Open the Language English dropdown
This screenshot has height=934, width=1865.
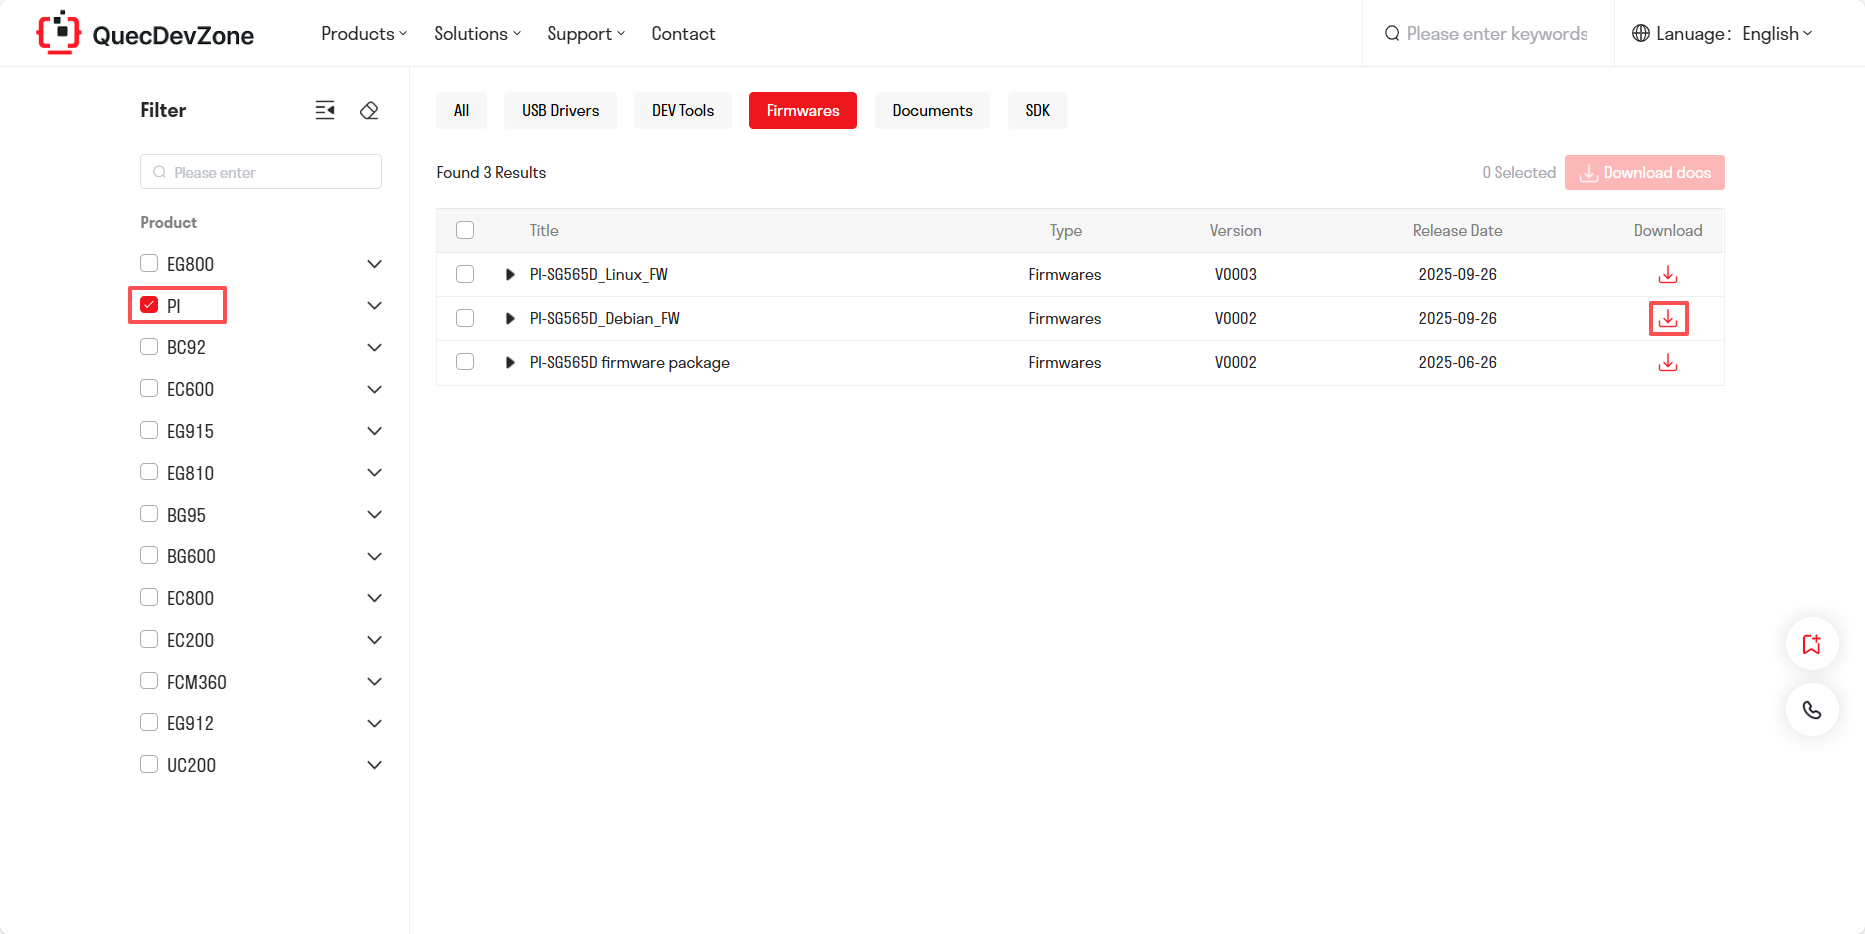[1724, 34]
